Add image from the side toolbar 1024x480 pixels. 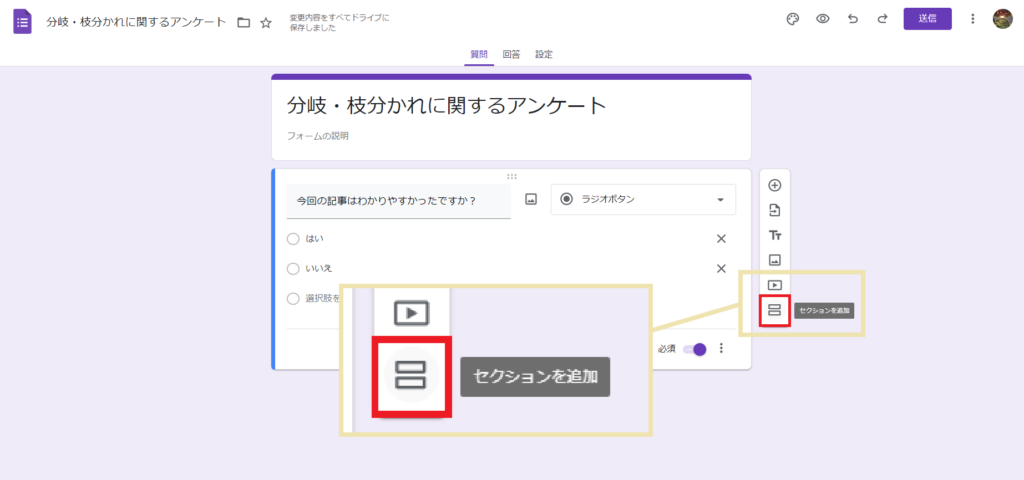click(x=775, y=260)
